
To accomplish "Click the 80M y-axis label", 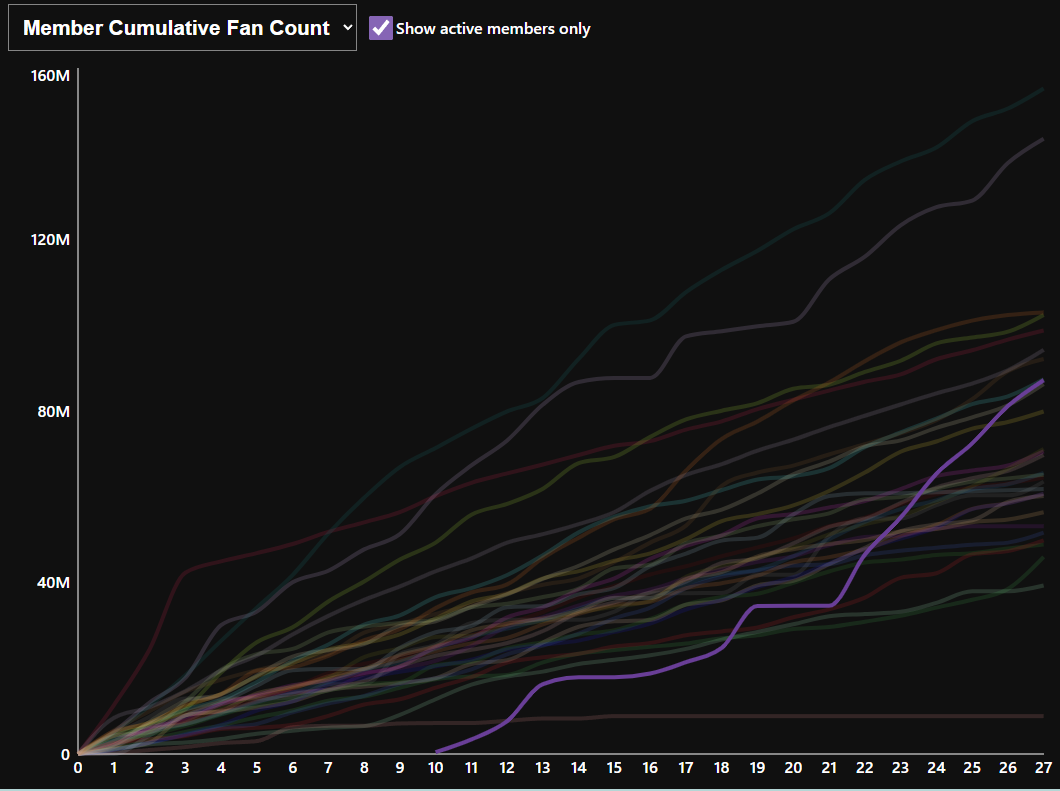I will [53, 411].
